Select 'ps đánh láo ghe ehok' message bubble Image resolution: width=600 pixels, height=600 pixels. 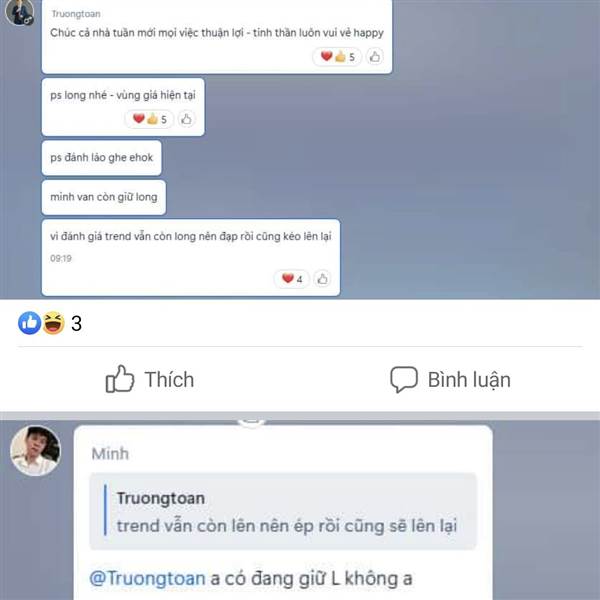[x=101, y=158]
